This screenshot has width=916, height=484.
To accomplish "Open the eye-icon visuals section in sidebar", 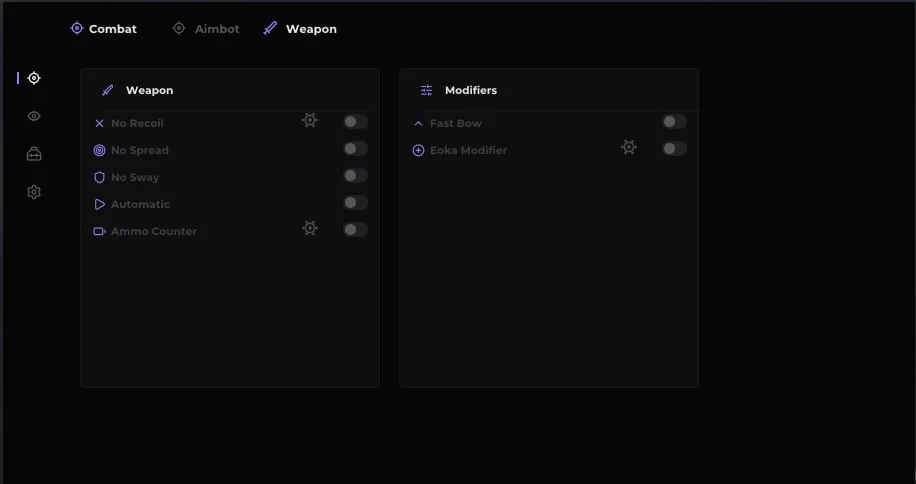I will (34, 116).
